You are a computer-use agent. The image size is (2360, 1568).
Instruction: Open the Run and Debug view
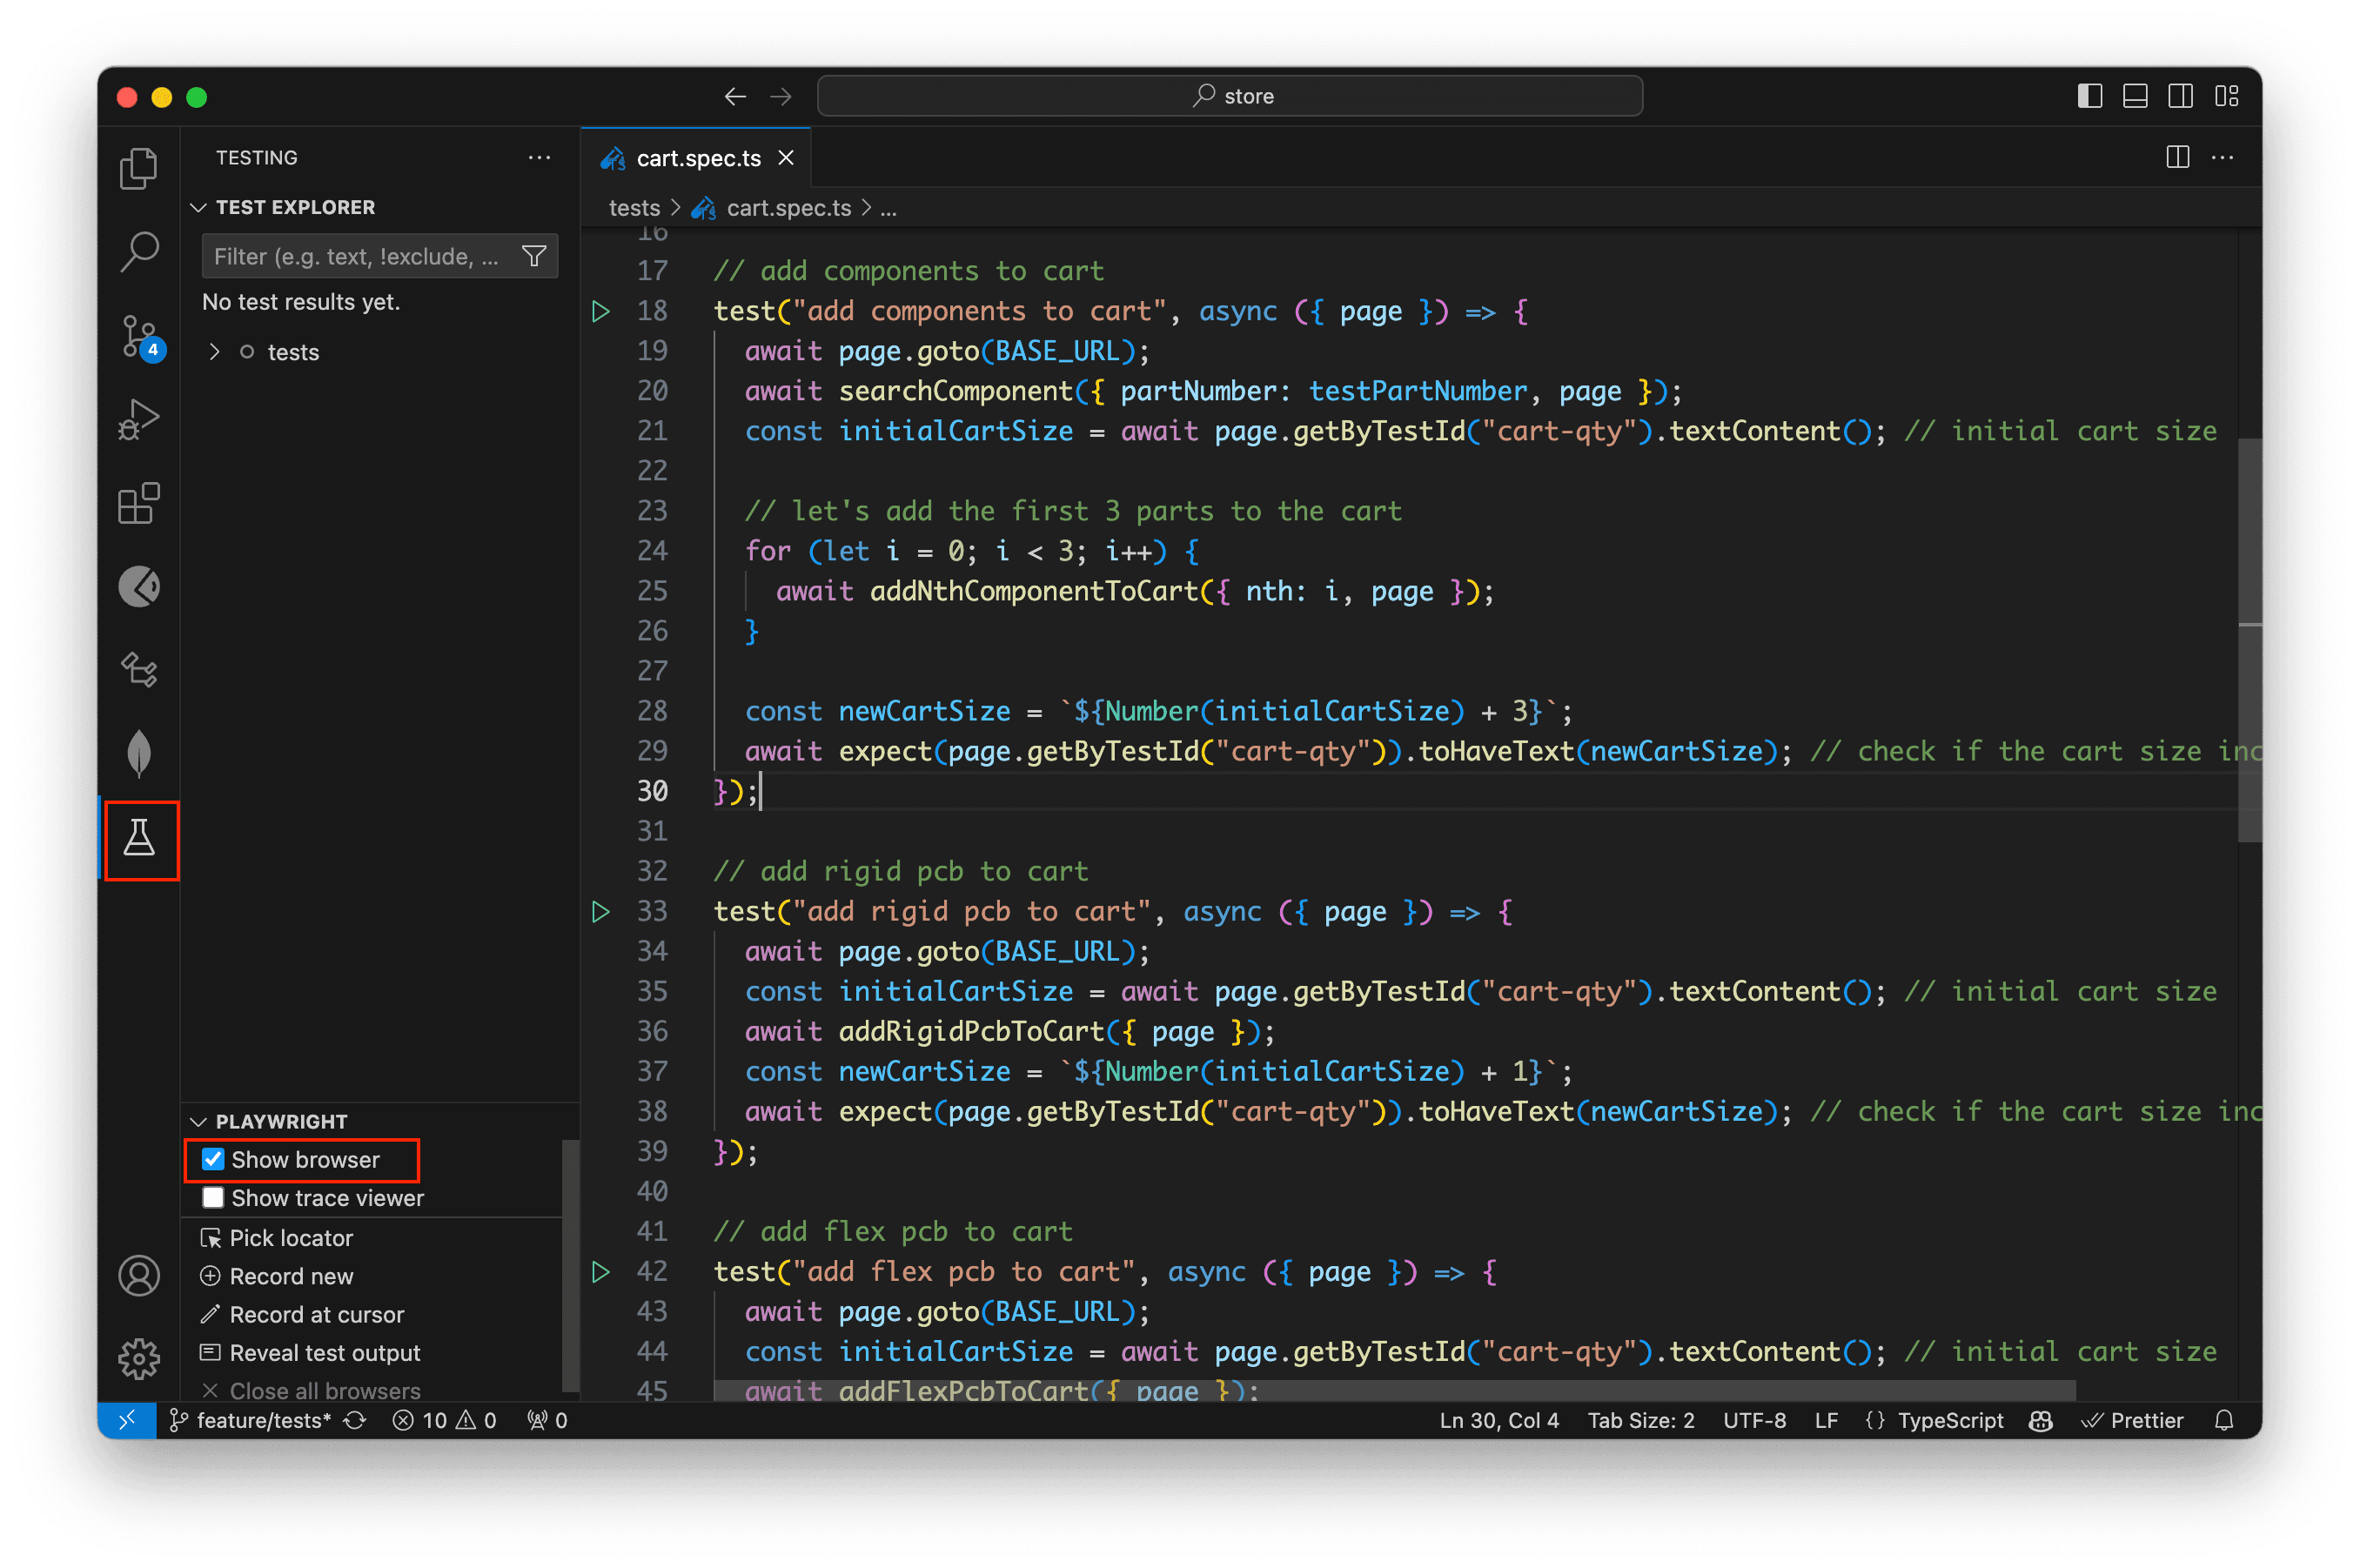tap(139, 420)
